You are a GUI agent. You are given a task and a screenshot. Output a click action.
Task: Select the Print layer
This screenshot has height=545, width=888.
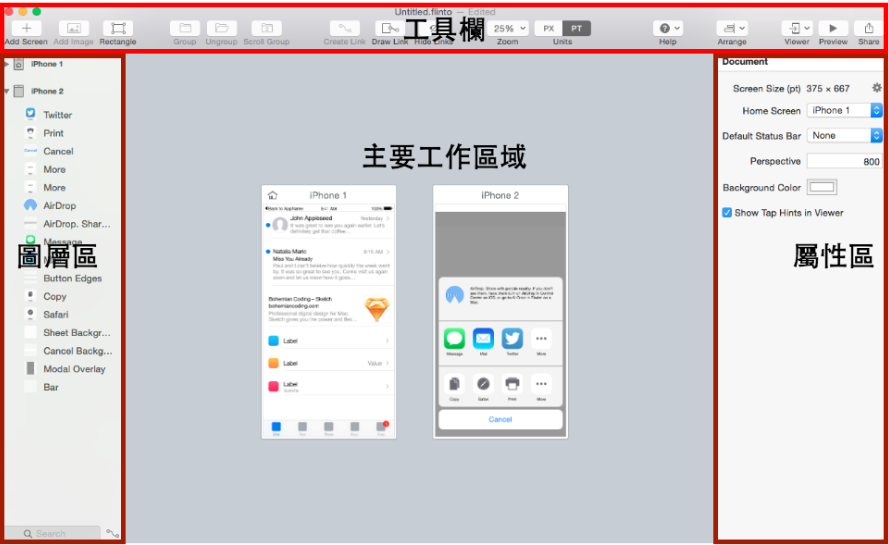(x=62, y=133)
